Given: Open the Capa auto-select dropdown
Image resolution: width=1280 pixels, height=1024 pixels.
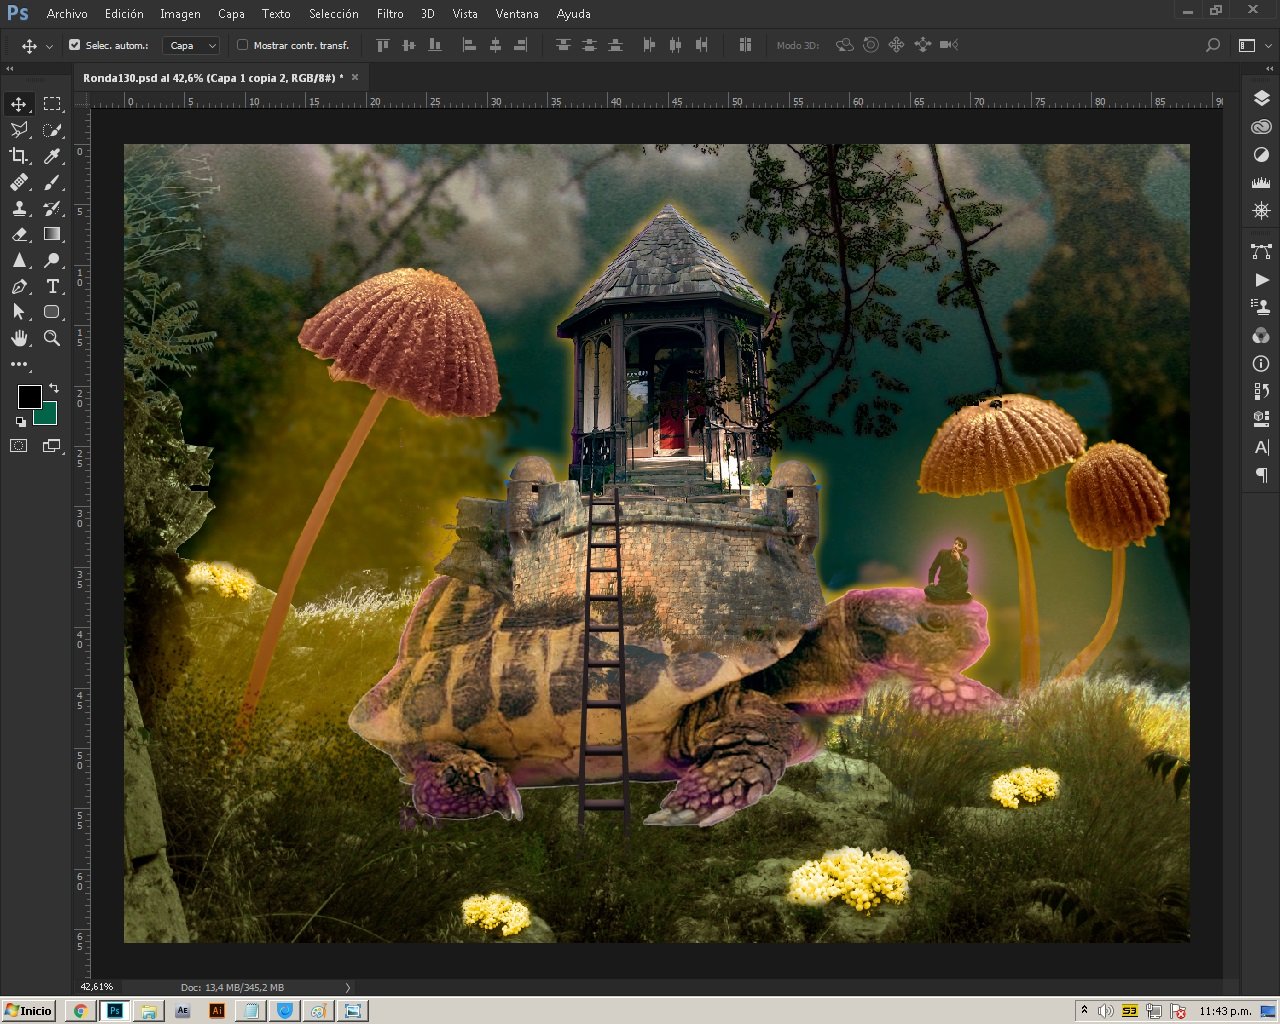Looking at the screenshot, I should click(191, 45).
